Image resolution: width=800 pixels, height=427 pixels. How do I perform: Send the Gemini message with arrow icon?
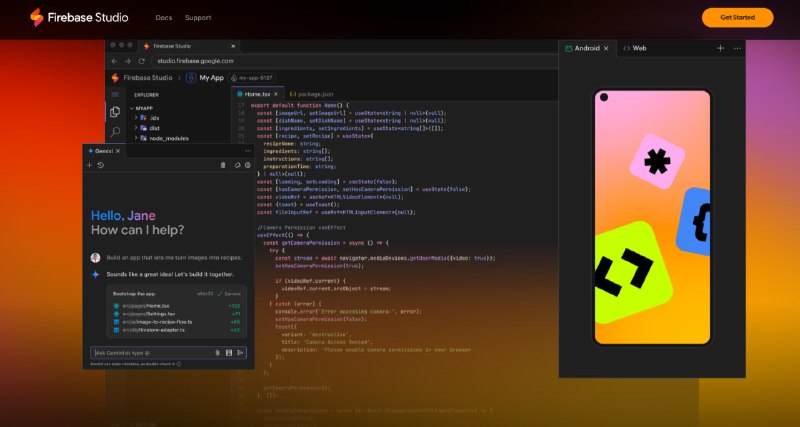point(240,353)
